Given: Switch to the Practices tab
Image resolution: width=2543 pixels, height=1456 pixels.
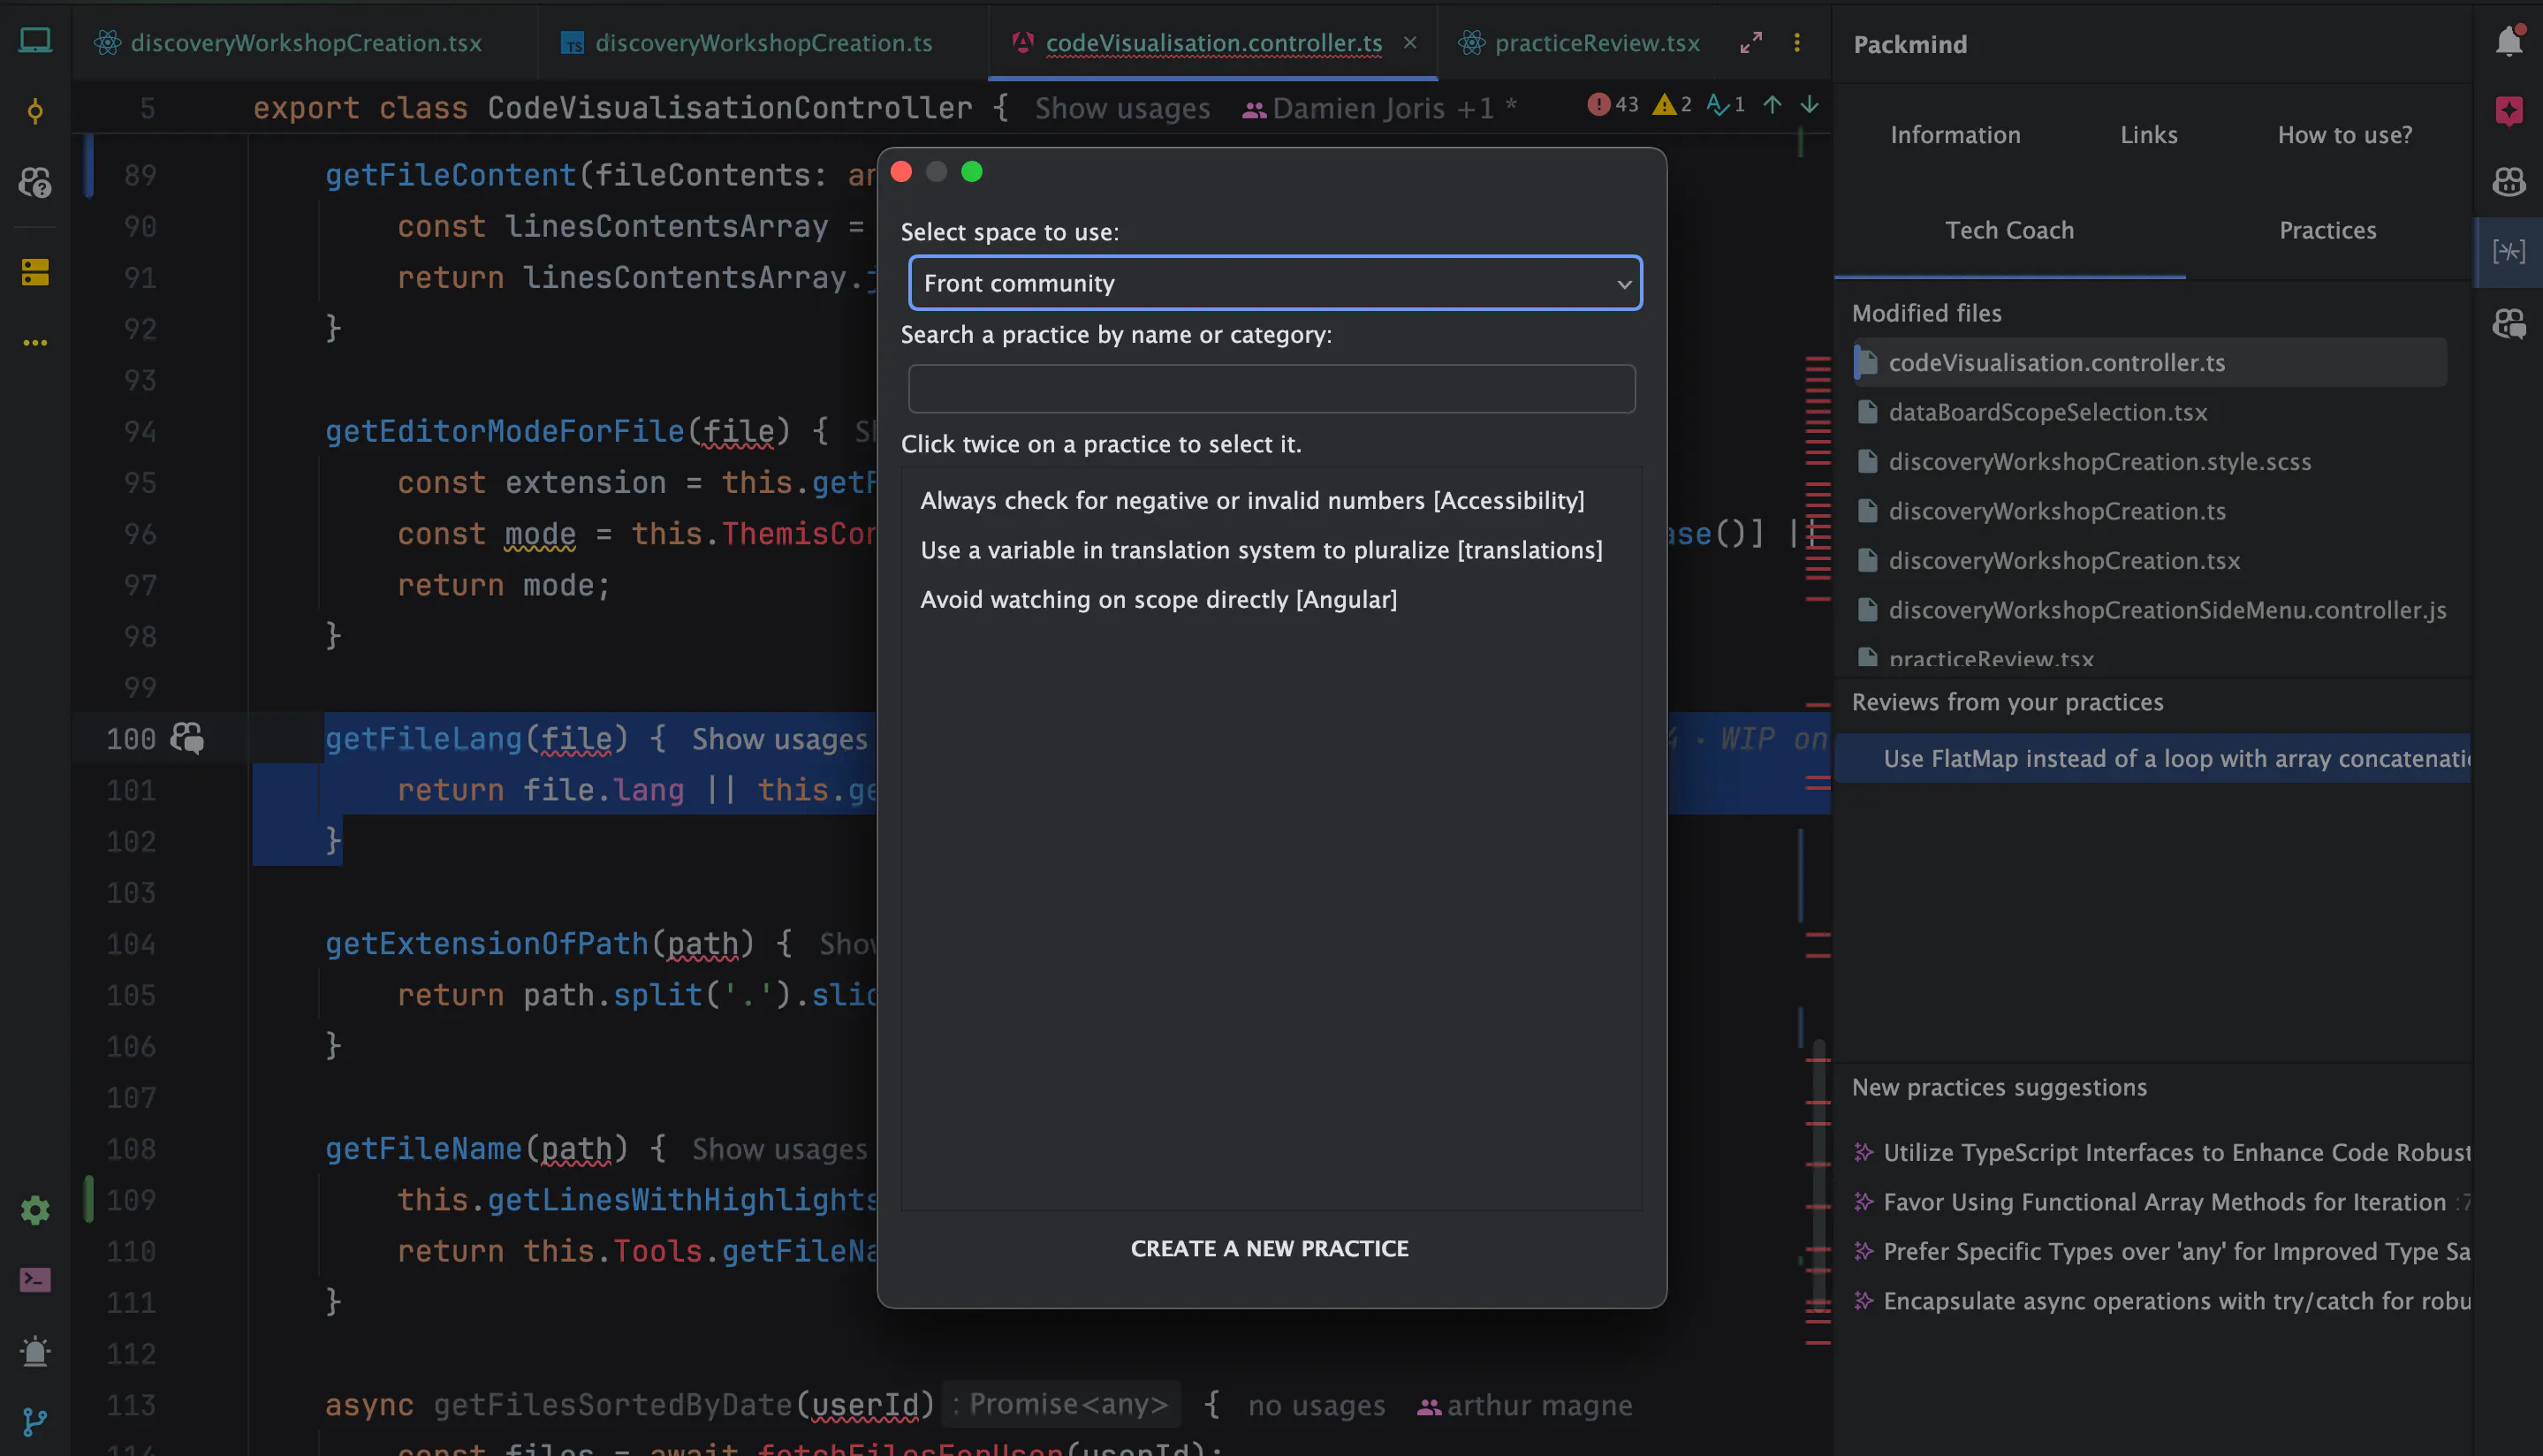Looking at the screenshot, I should click(2328, 230).
